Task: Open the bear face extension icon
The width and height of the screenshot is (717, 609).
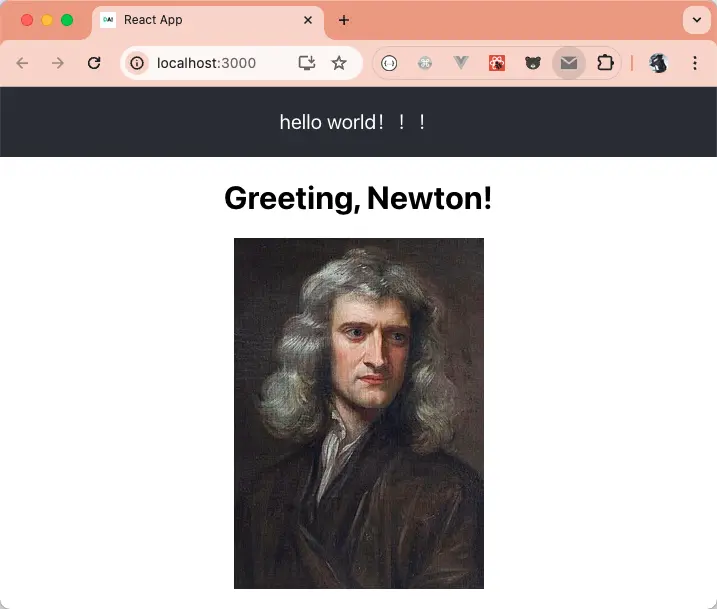Action: [533, 63]
